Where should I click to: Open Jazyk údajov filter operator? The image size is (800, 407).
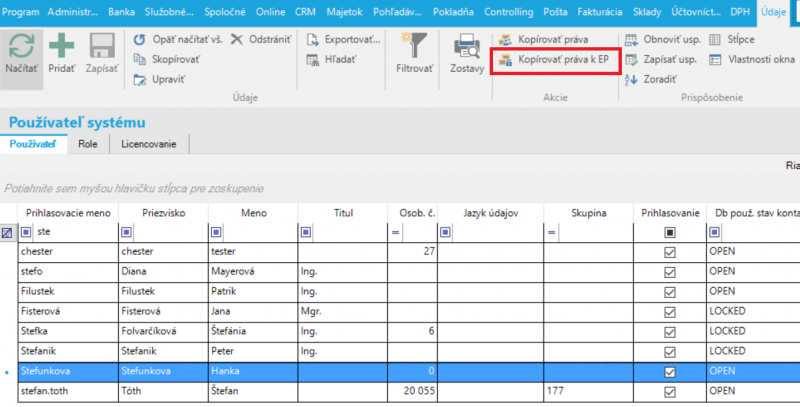point(445,233)
